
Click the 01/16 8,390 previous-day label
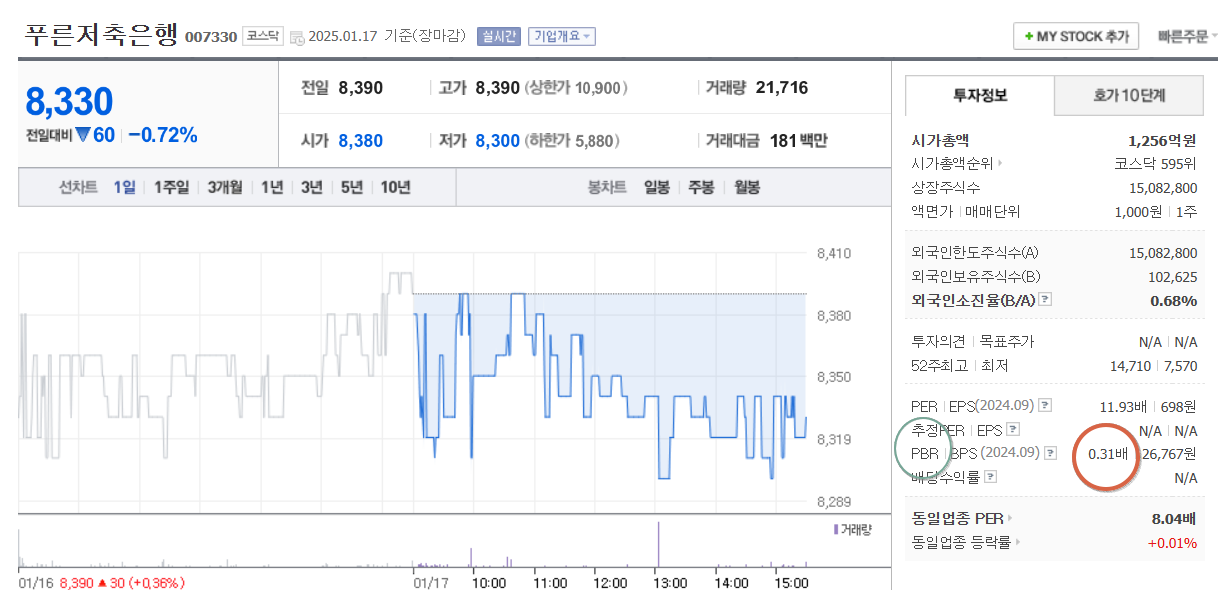click(102, 582)
